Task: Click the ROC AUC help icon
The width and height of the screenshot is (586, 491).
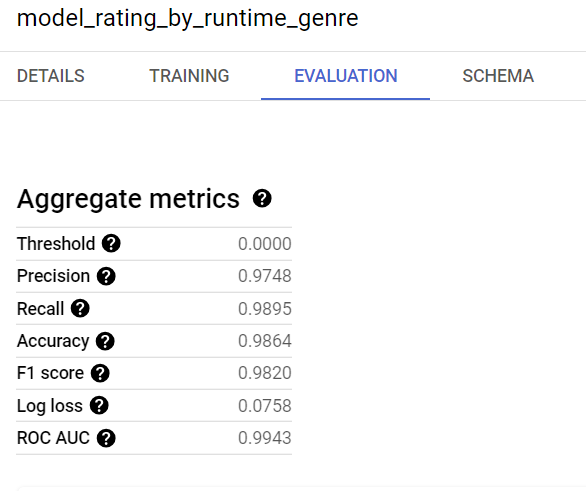Action: tap(106, 438)
